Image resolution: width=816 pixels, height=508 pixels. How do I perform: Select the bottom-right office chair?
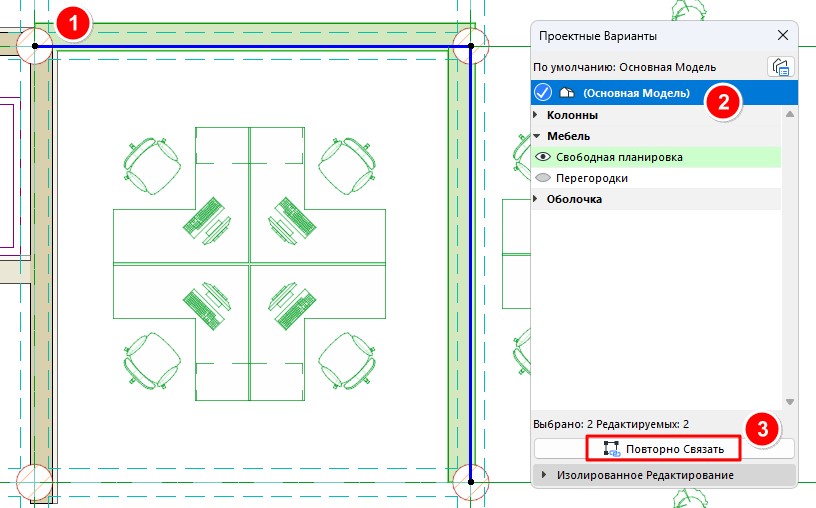[x=348, y=361]
